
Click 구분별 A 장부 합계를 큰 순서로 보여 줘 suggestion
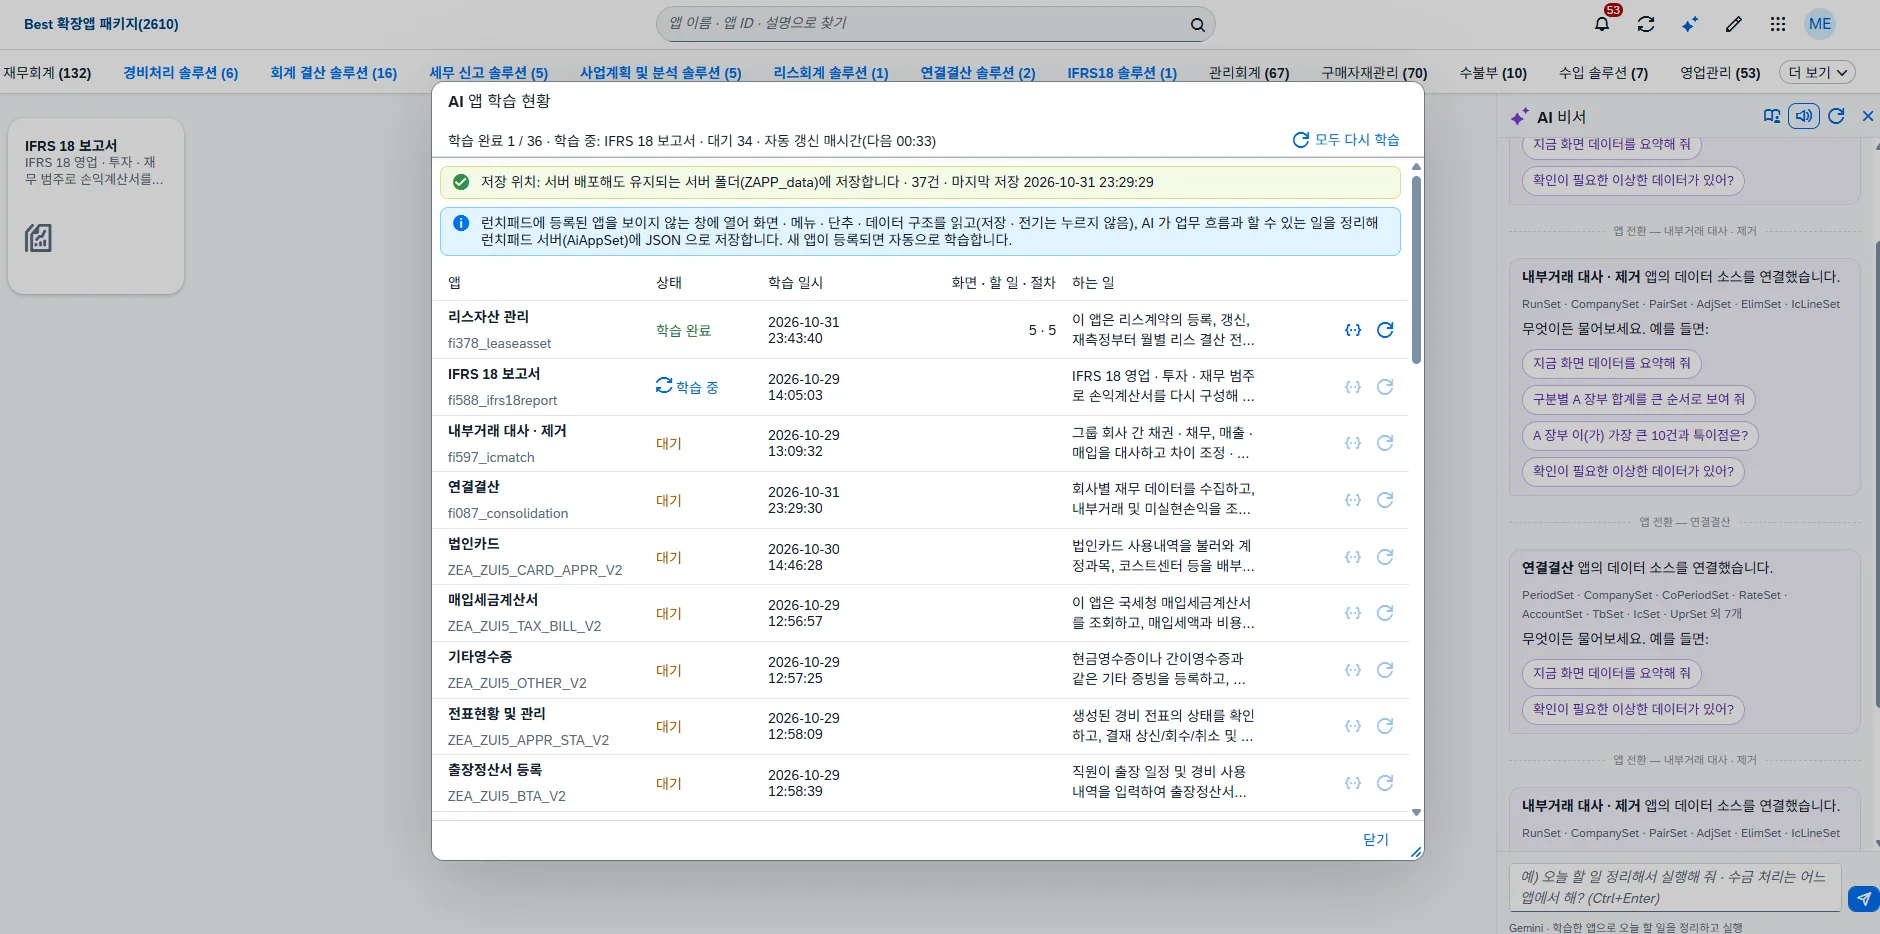1639,399
